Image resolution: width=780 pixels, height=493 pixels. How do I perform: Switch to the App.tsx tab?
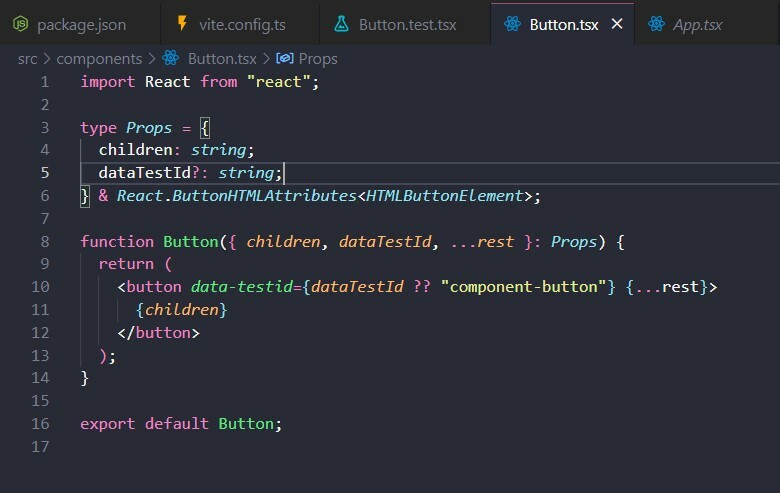point(696,24)
